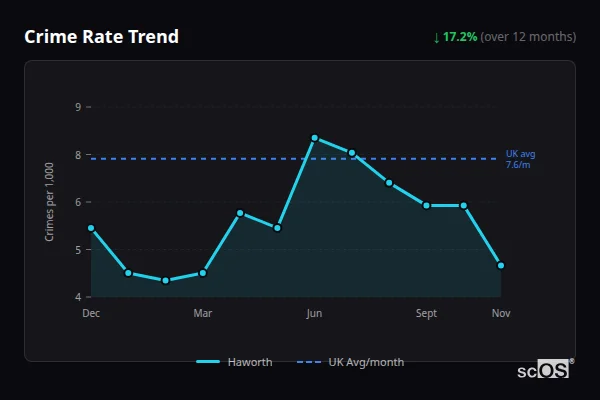Click the data point right before Jun
Image resolution: width=600 pixels, height=400 pixels.
[277, 228]
